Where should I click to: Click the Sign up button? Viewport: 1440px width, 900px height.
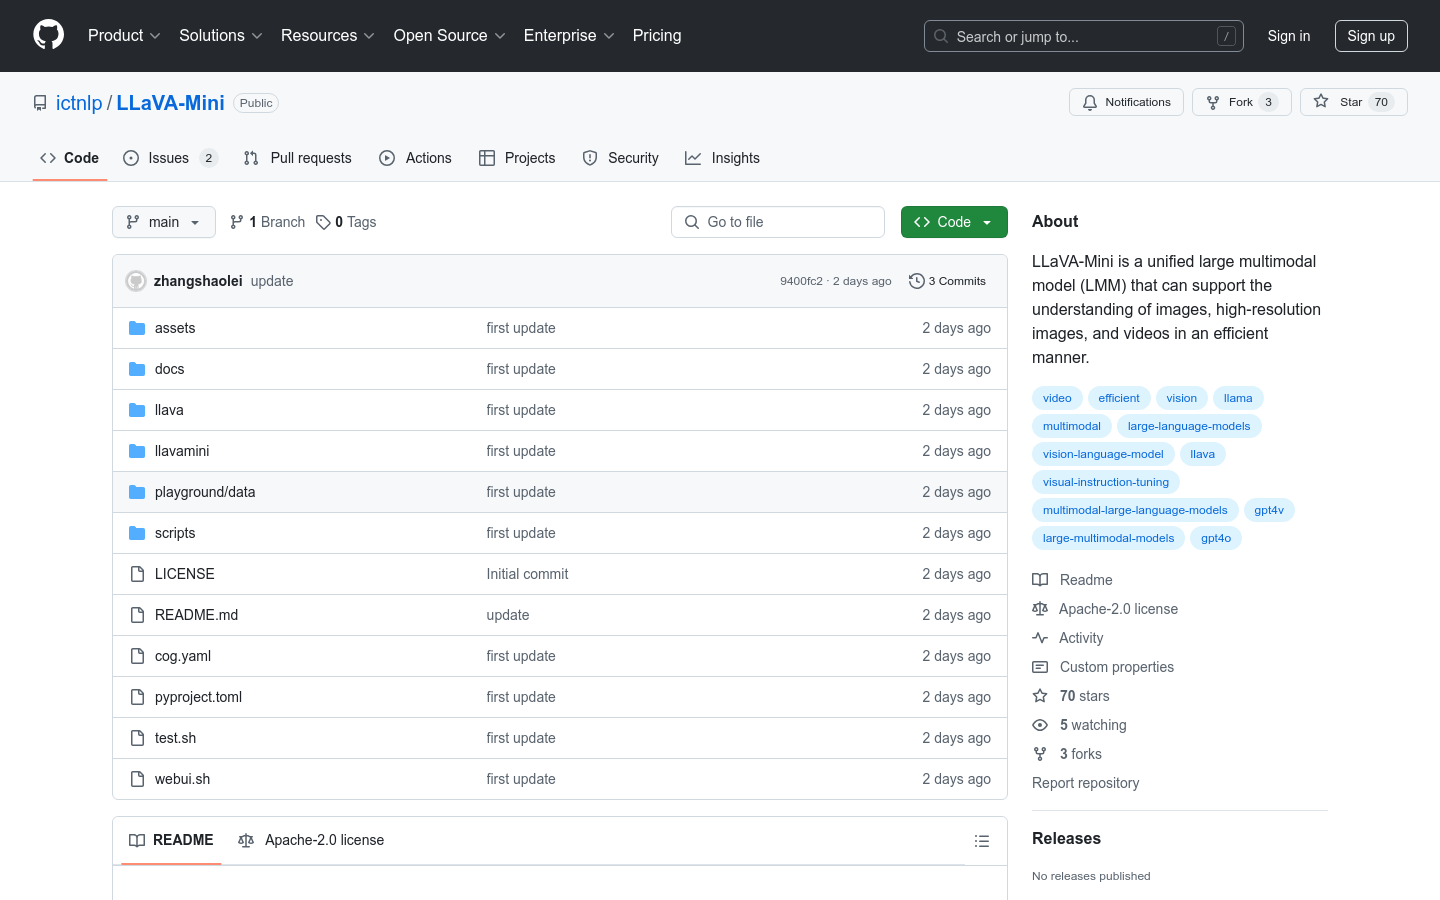(1371, 36)
